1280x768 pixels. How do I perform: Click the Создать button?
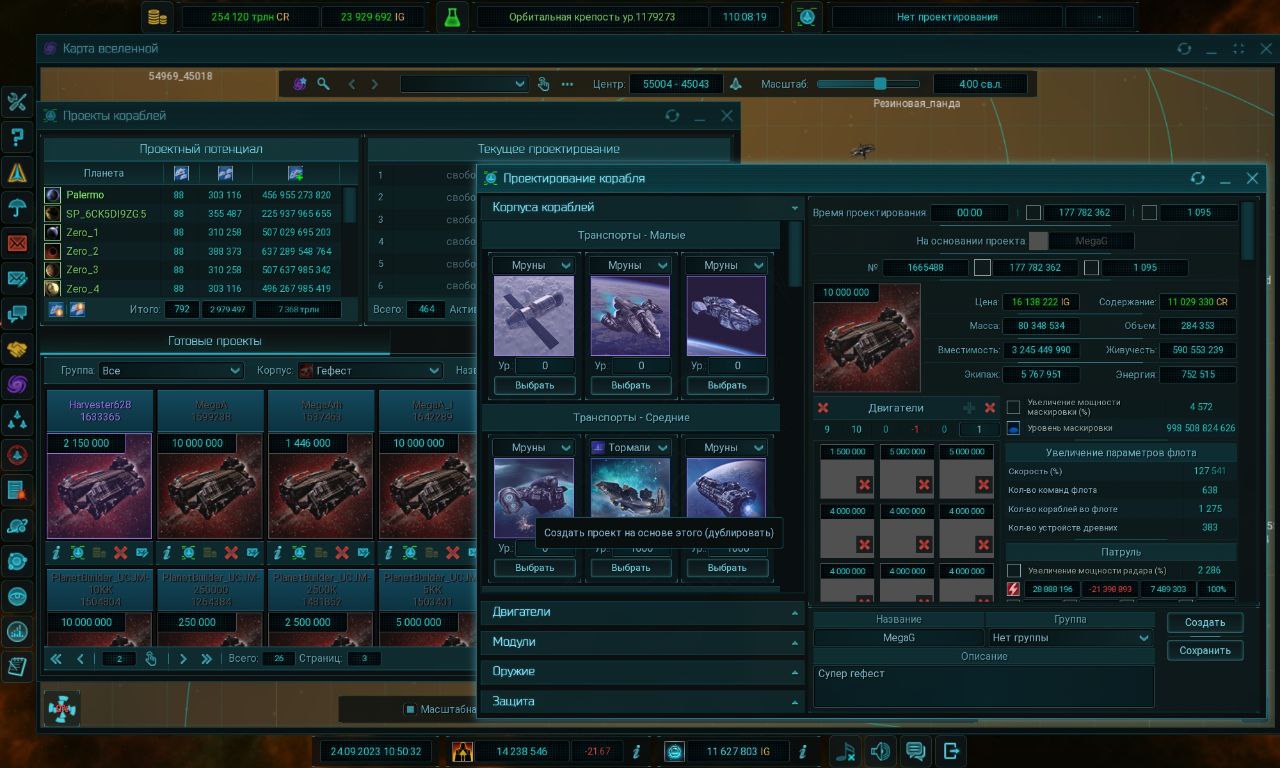point(1205,622)
